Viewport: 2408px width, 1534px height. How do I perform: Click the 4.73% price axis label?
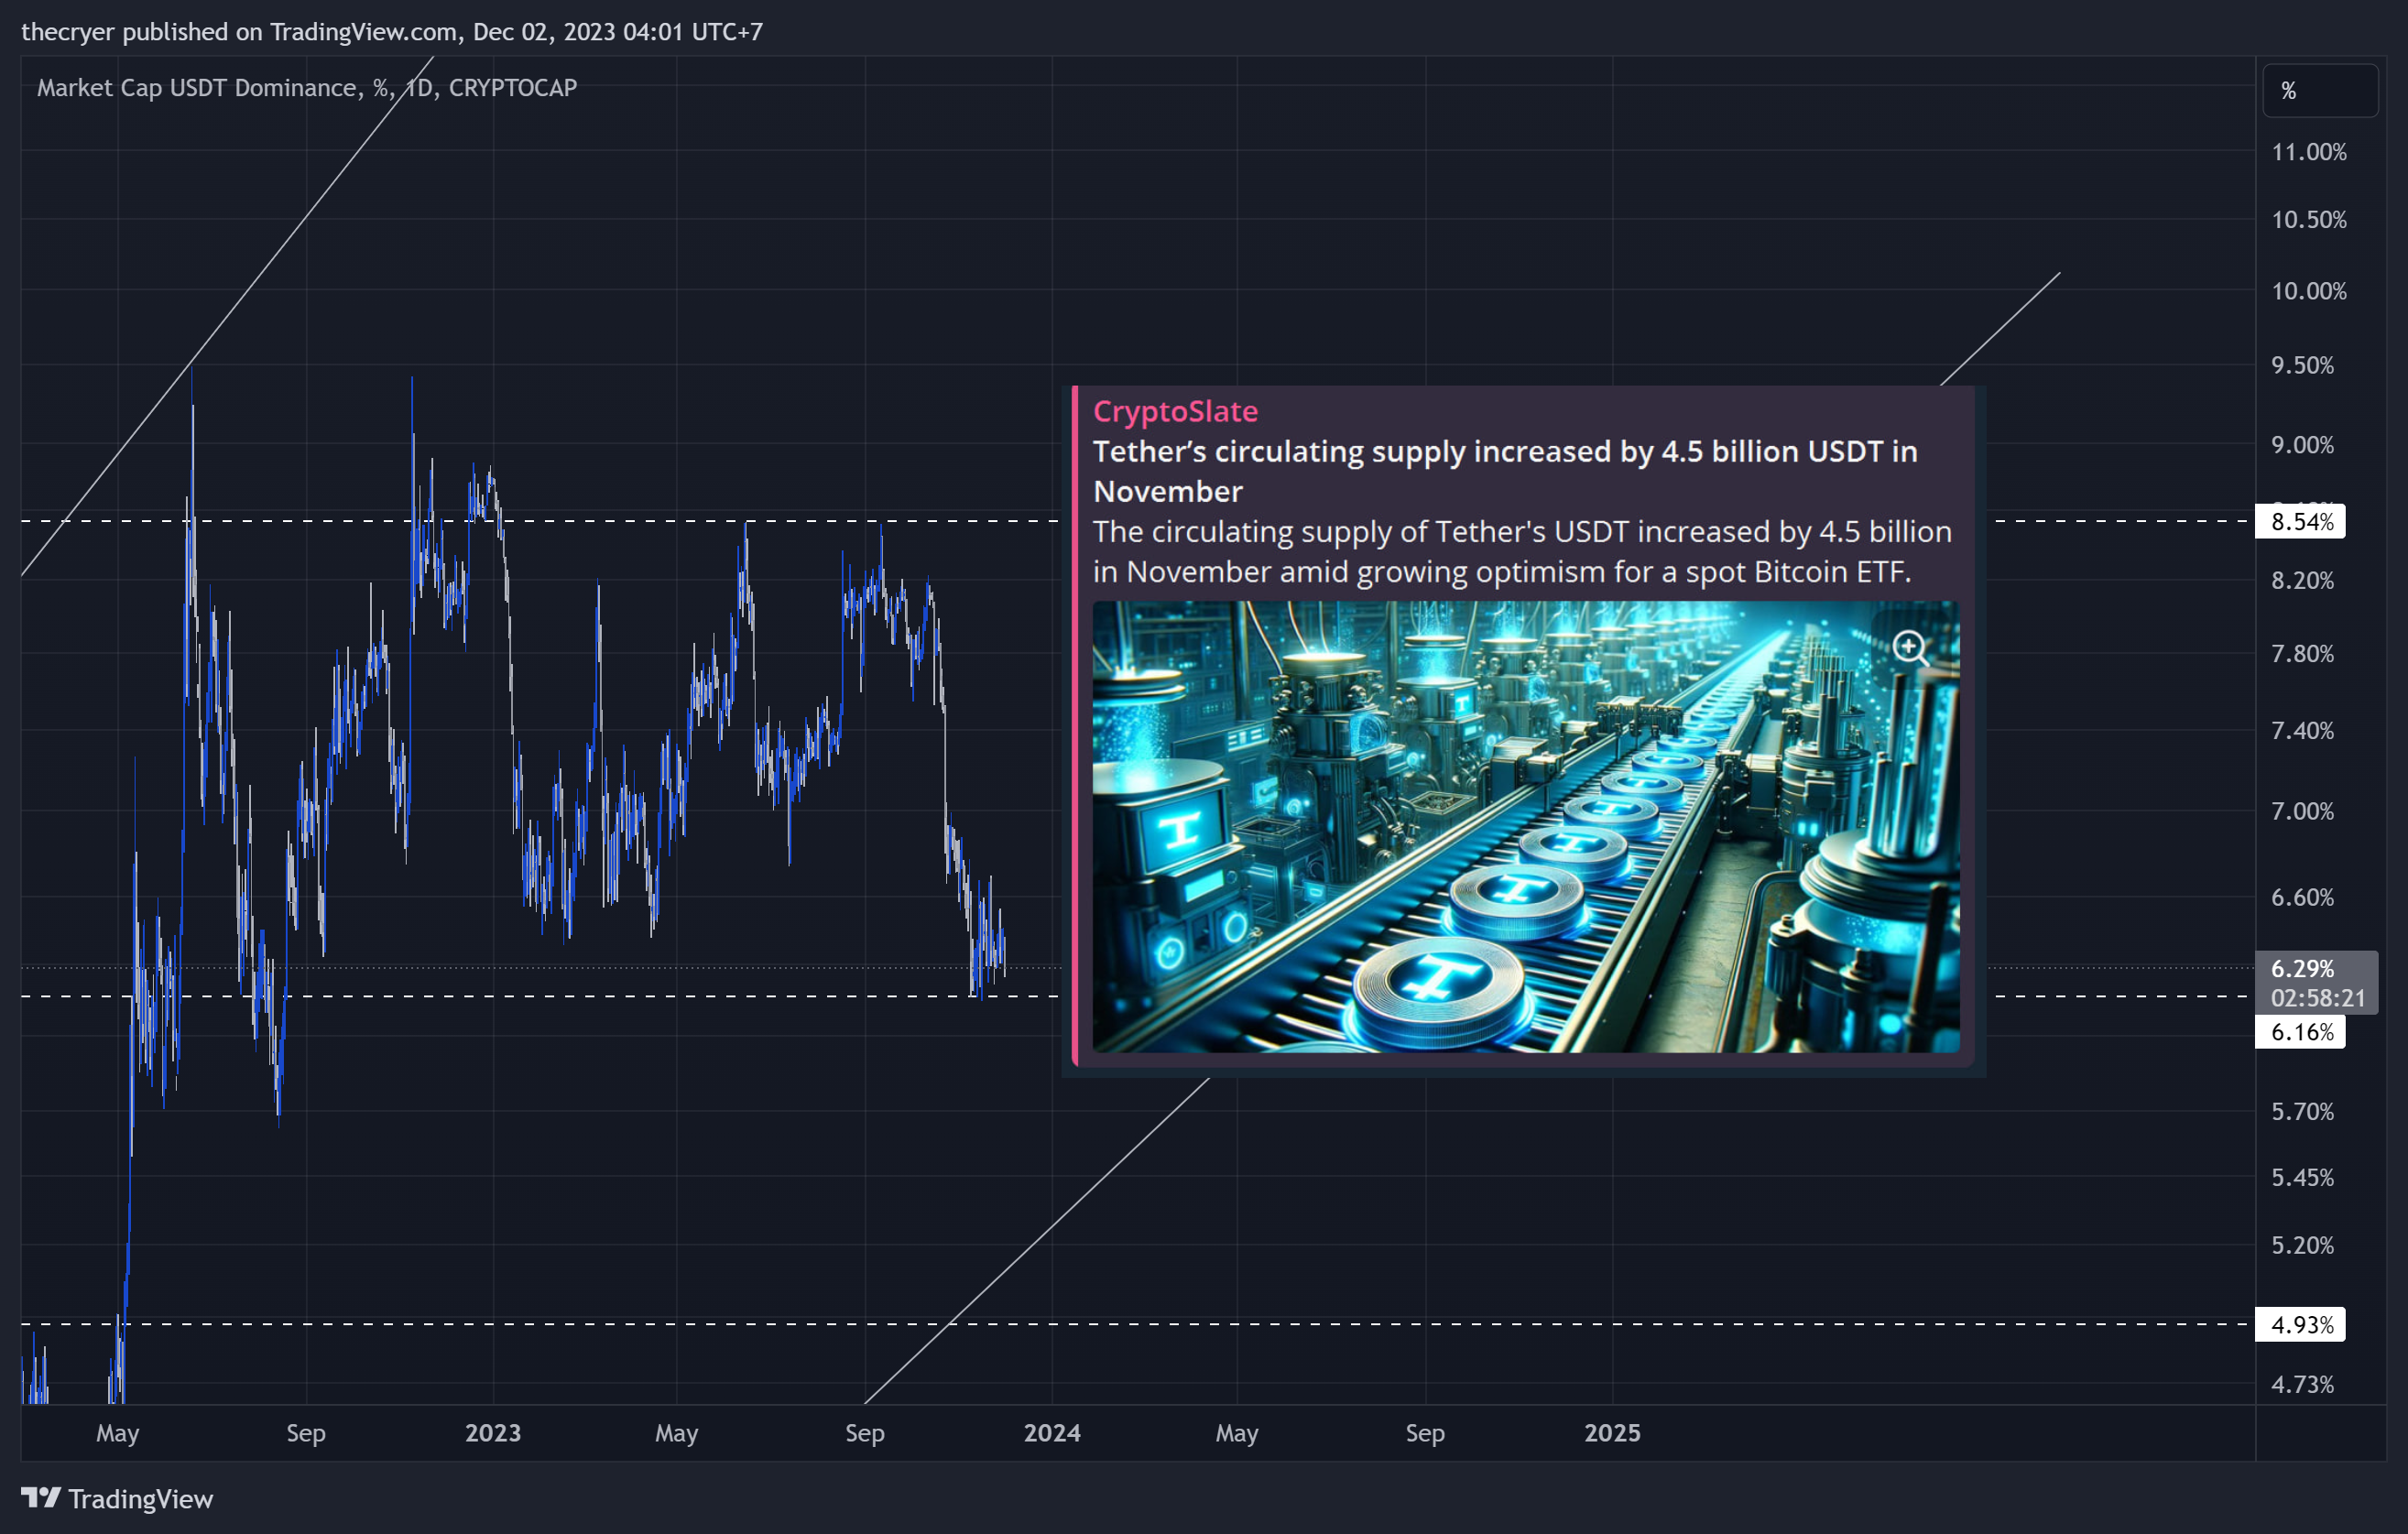2302,1384
